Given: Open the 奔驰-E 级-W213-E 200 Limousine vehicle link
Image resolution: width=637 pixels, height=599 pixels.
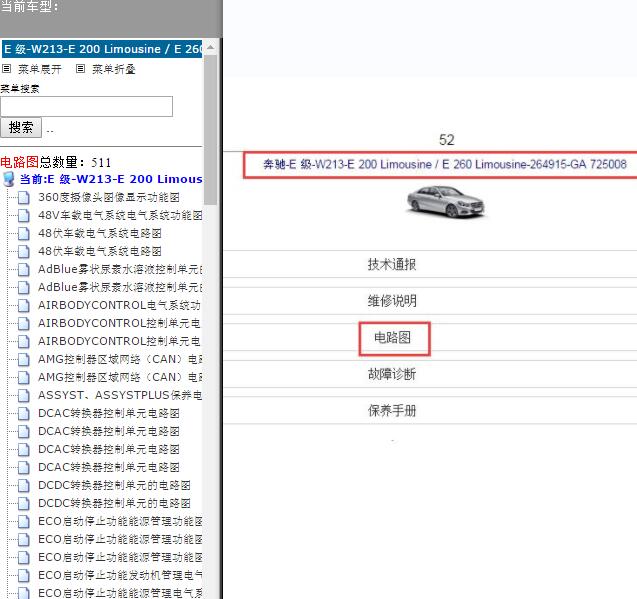Looking at the screenshot, I should (x=444, y=164).
